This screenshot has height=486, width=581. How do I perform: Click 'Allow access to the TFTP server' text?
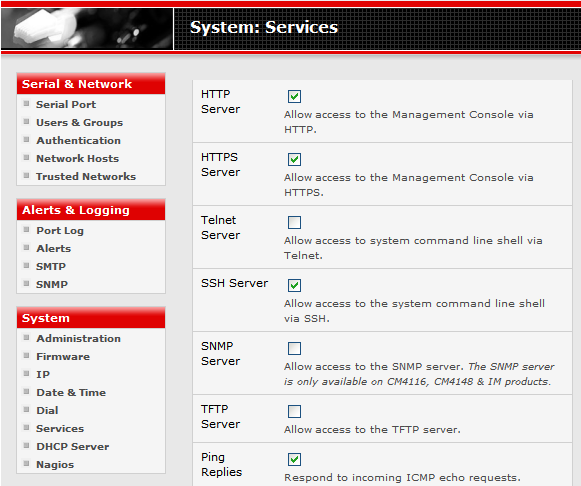(x=372, y=429)
